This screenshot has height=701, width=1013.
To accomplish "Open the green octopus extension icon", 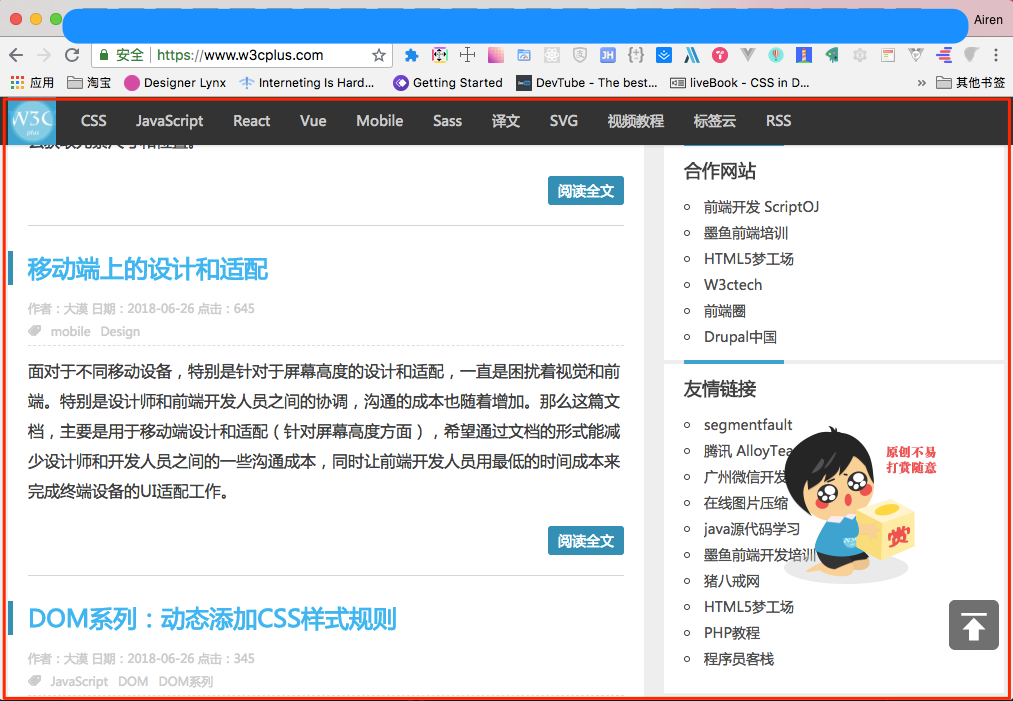I will (832, 56).
